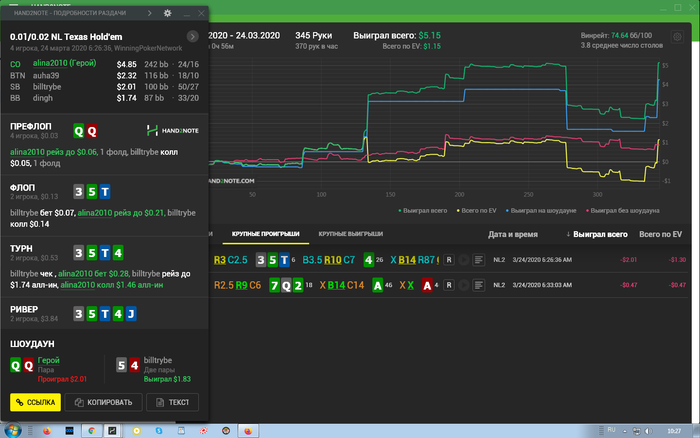Viewport: 700px width, 438px height.
Task: Click play icon for 6:33:03 hand
Action: coord(464,285)
